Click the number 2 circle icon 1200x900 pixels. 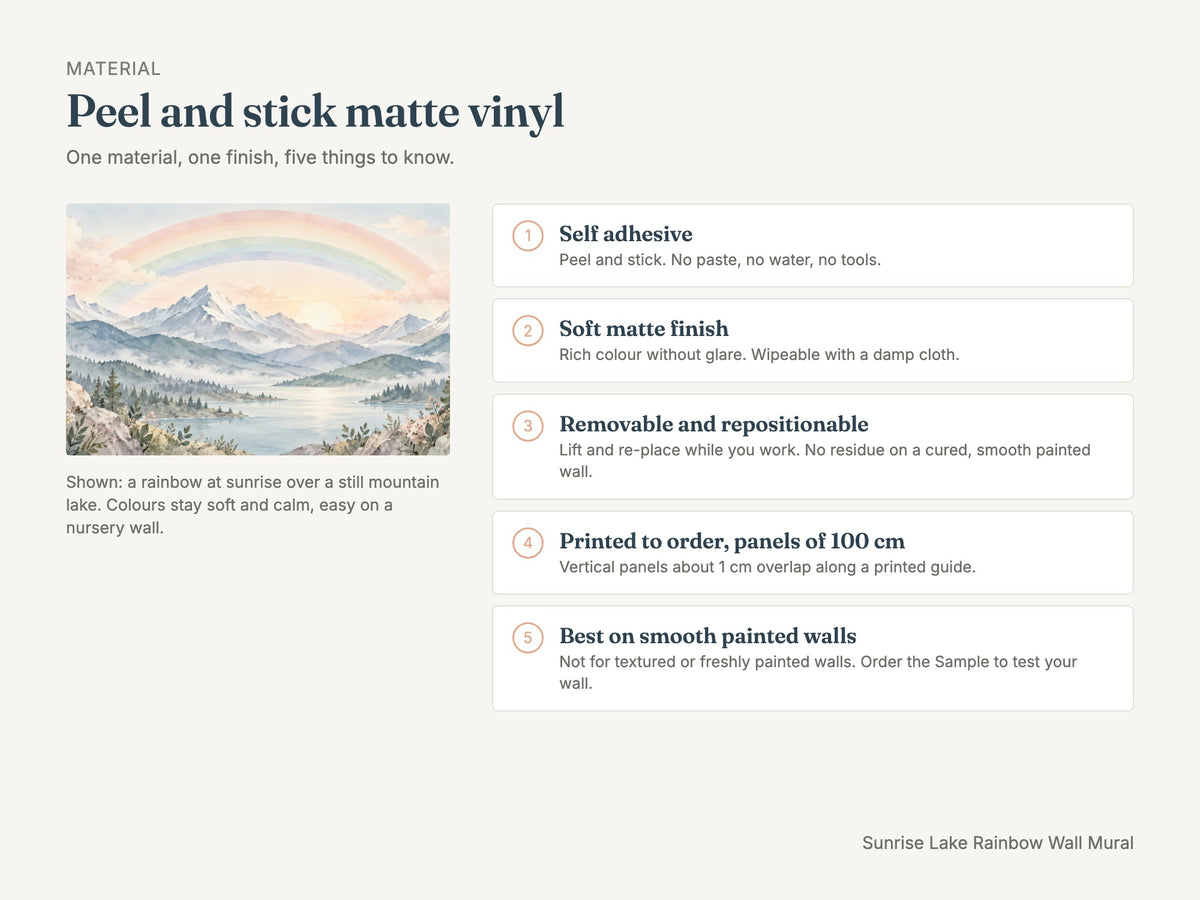528,331
